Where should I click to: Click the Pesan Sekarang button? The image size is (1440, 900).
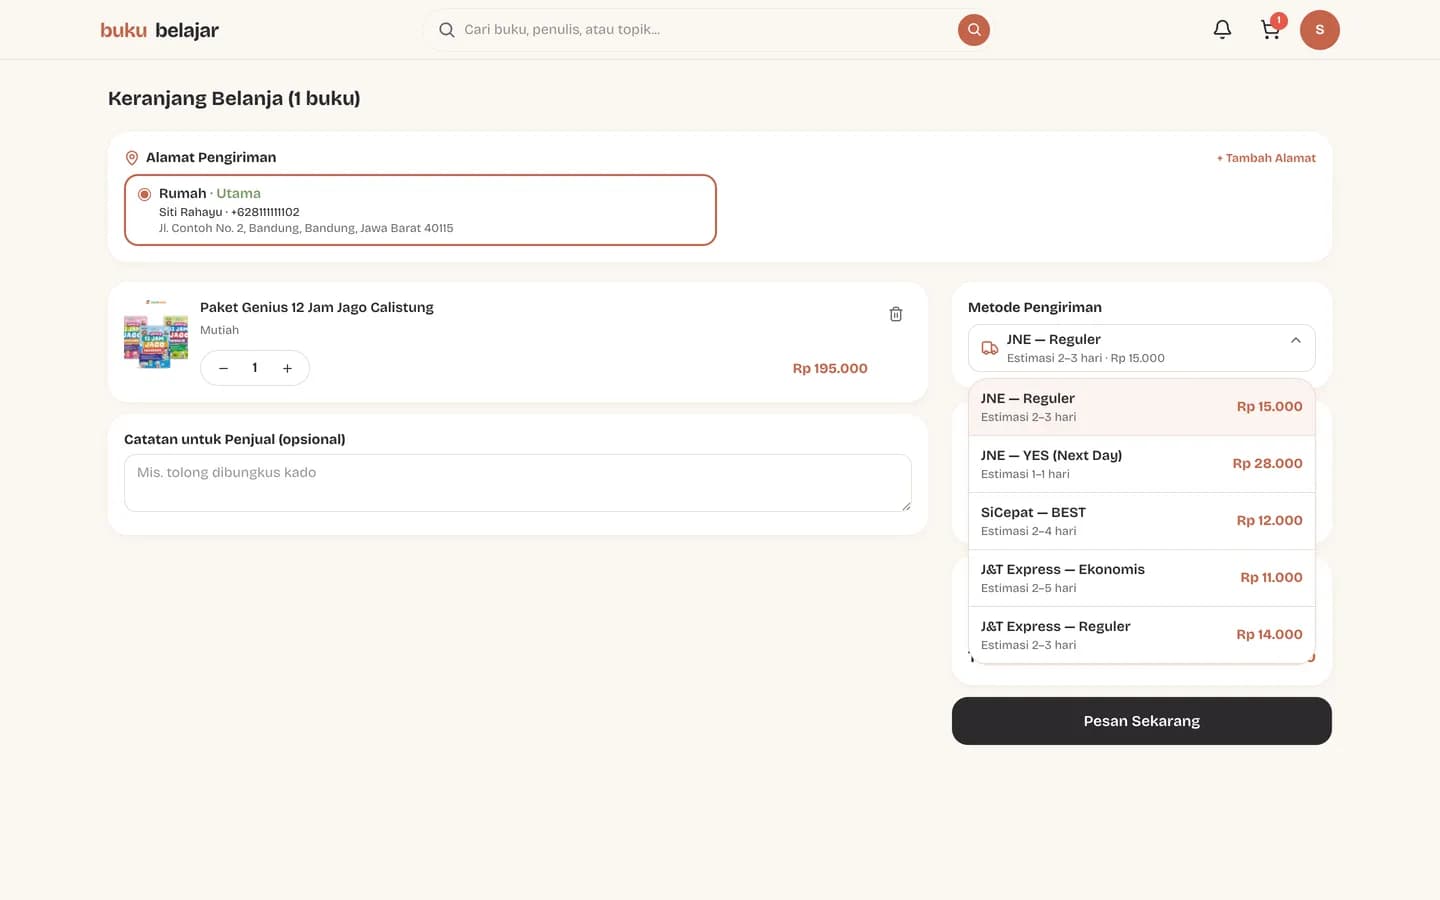[x=1142, y=721]
